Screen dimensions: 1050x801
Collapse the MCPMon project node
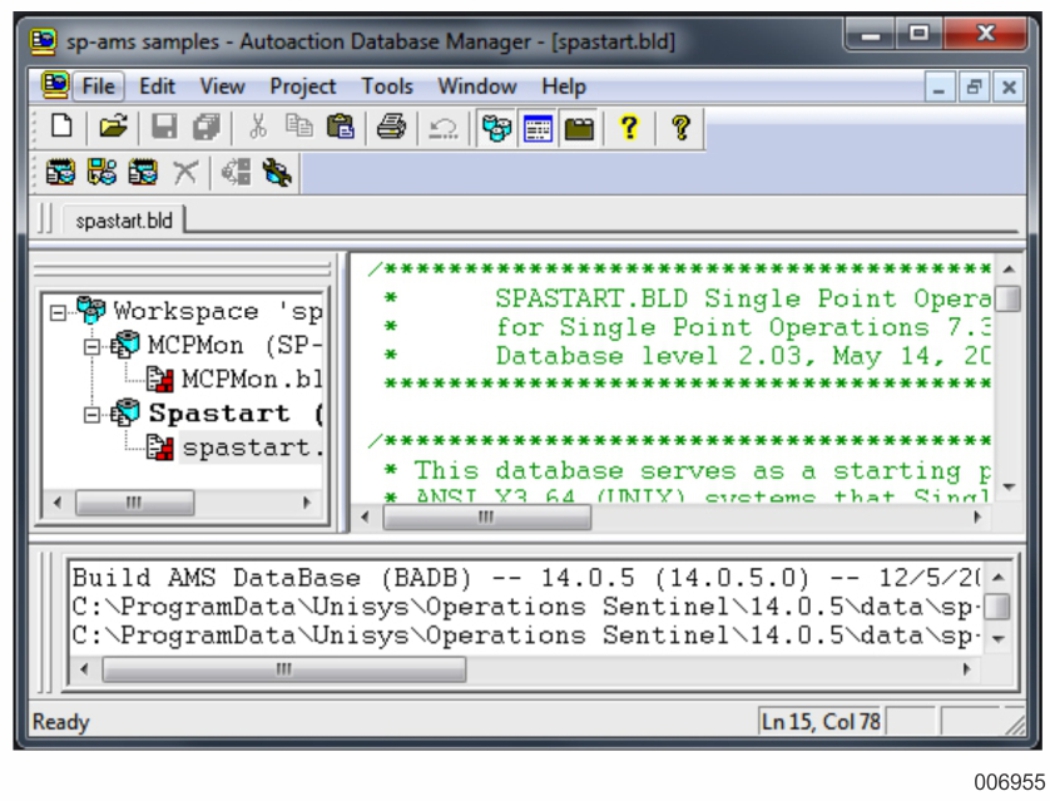pyautogui.click(x=94, y=346)
